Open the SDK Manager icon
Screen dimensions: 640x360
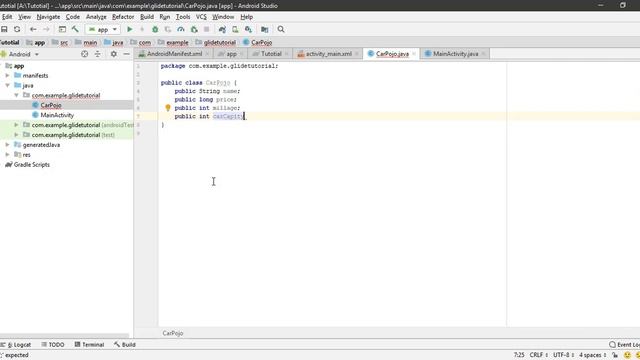[248, 29]
